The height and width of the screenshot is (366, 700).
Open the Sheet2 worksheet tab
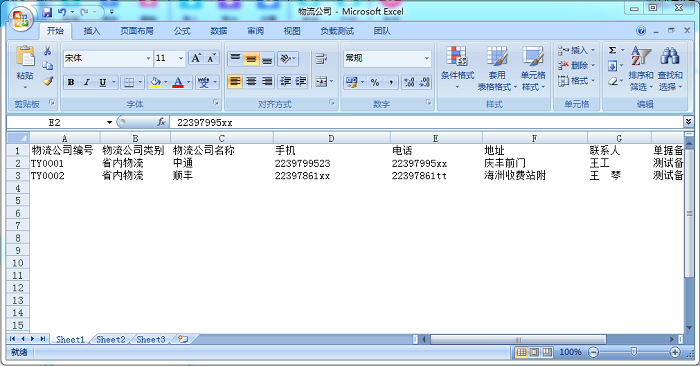pos(111,340)
